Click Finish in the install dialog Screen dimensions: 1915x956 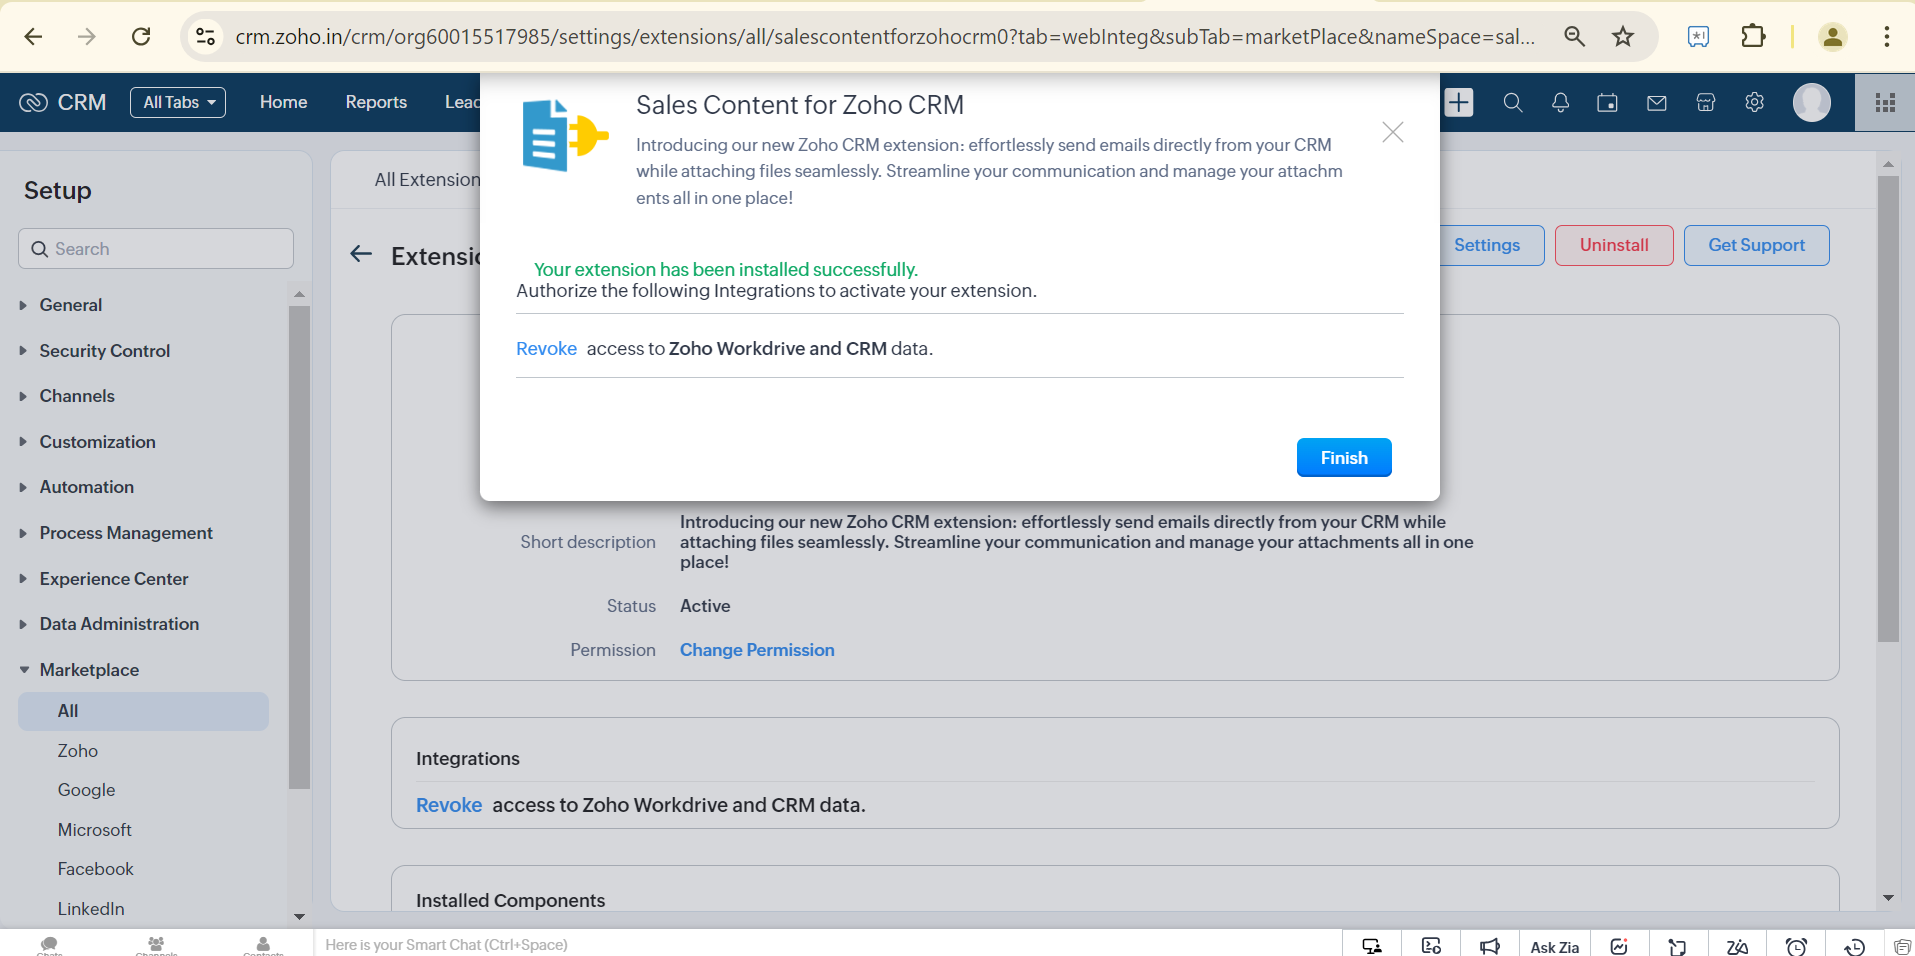(x=1344, y=457)
